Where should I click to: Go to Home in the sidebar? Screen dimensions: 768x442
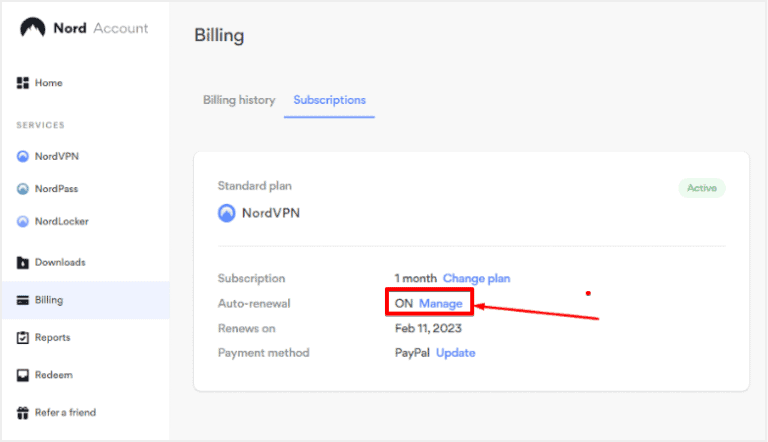click(x=49, y=82)
